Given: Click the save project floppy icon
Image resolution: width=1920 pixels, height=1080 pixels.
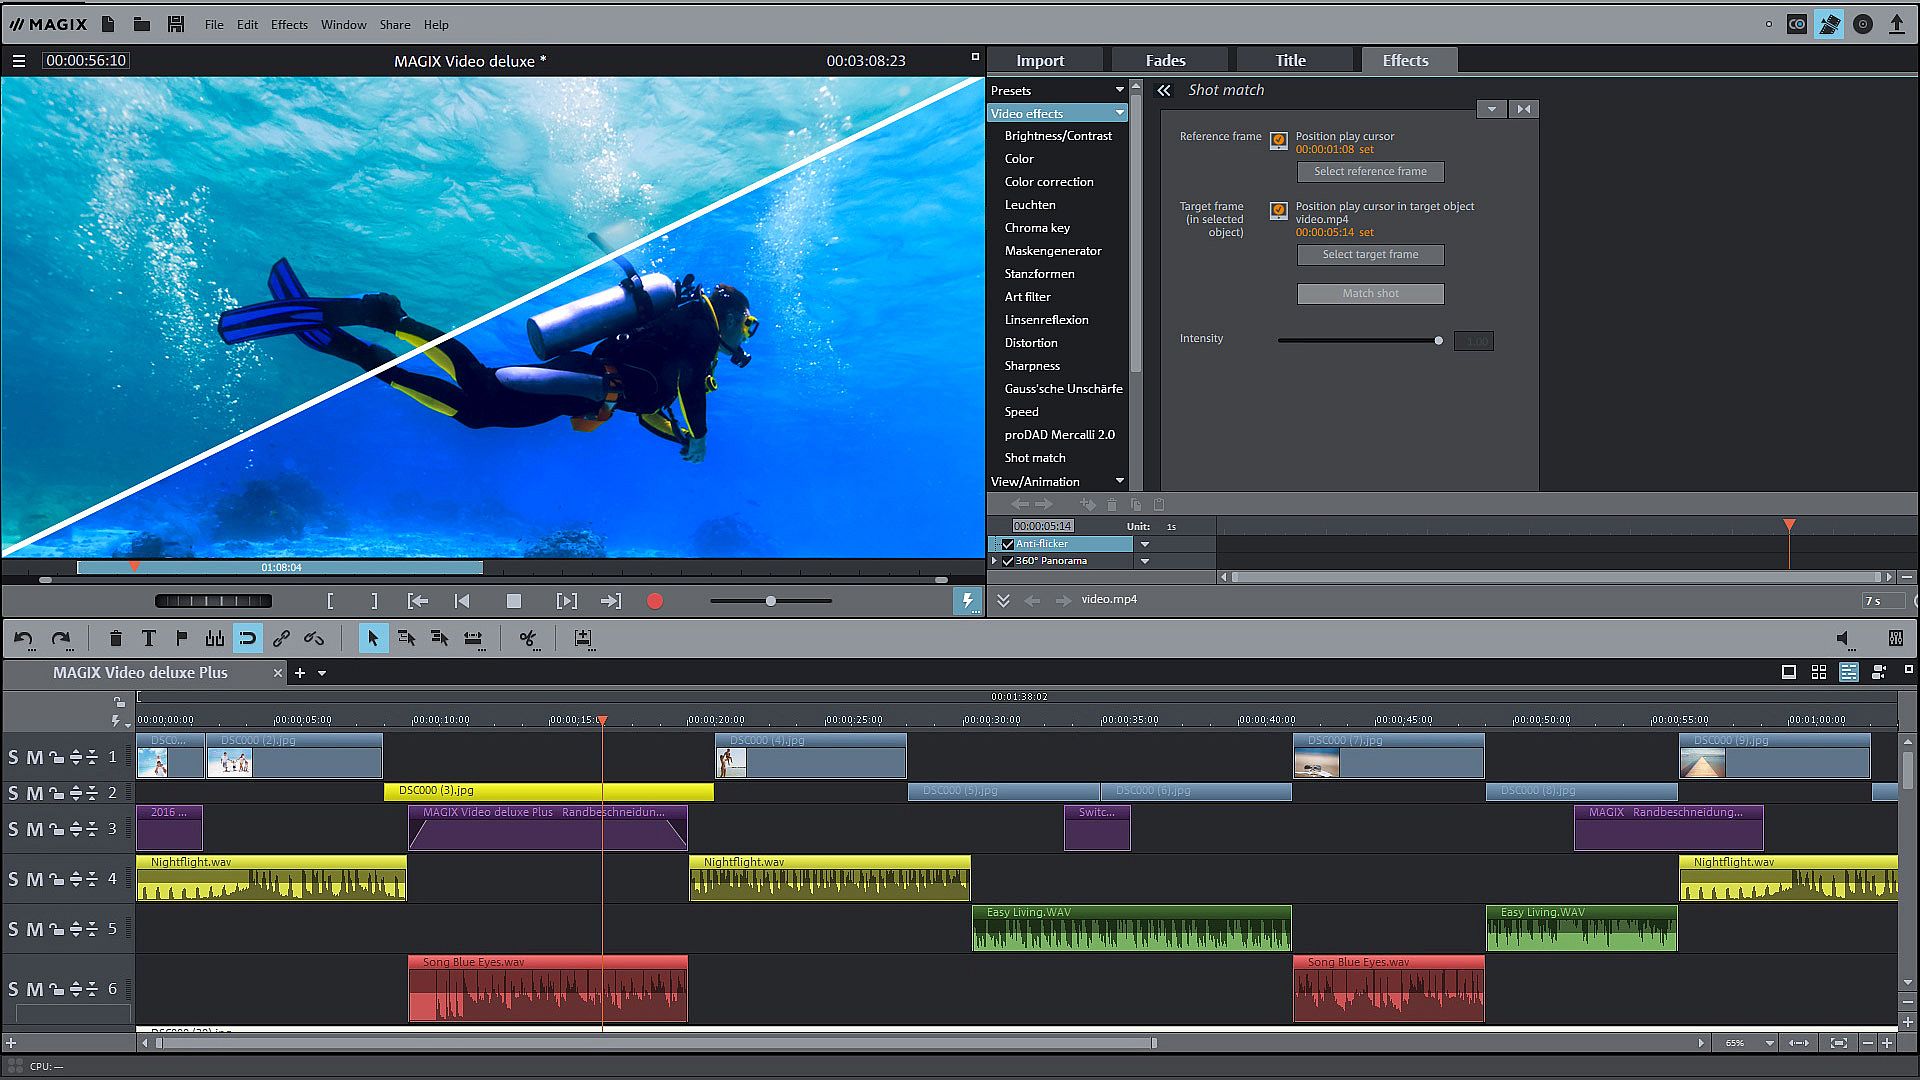Looking at the screenshot, I should coord(176,24).
